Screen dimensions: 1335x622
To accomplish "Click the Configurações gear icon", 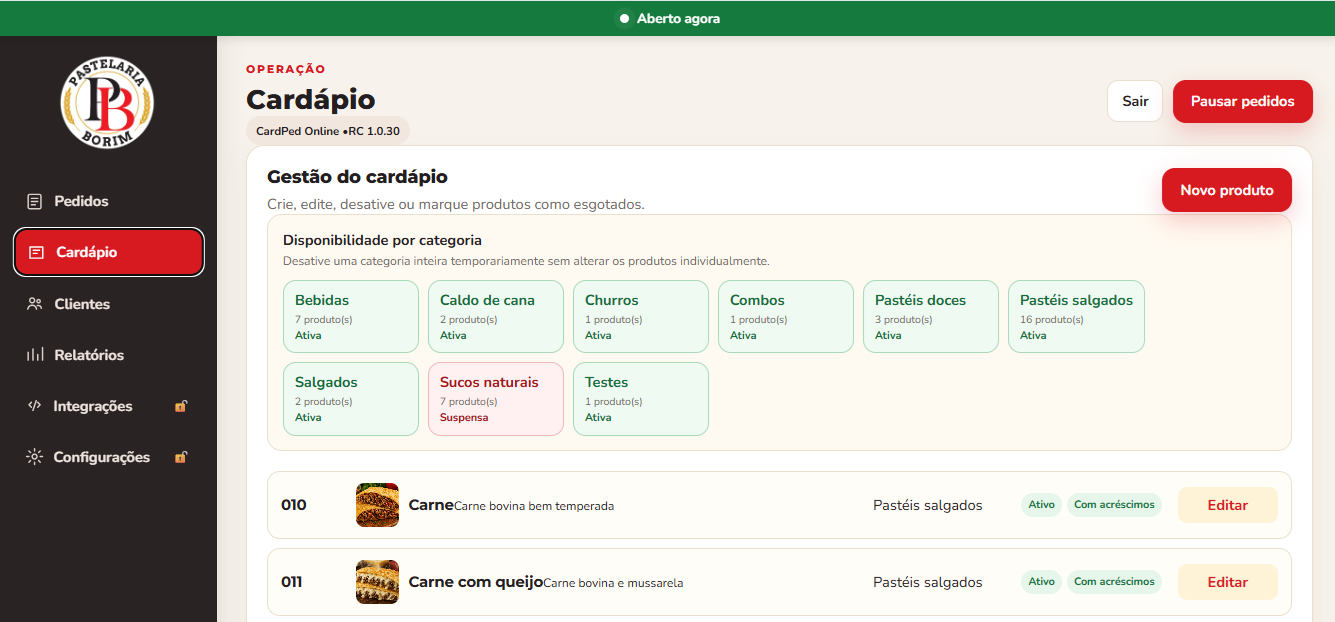I will 35,457.
